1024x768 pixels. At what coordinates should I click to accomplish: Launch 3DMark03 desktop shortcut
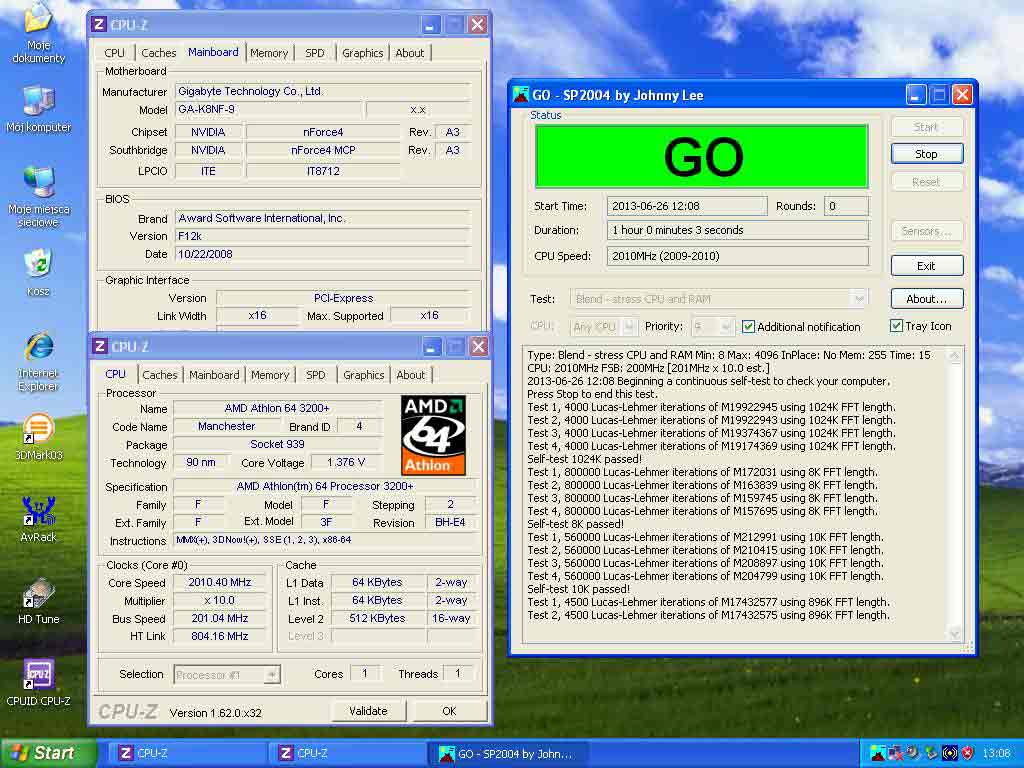[x=38, y=430]
